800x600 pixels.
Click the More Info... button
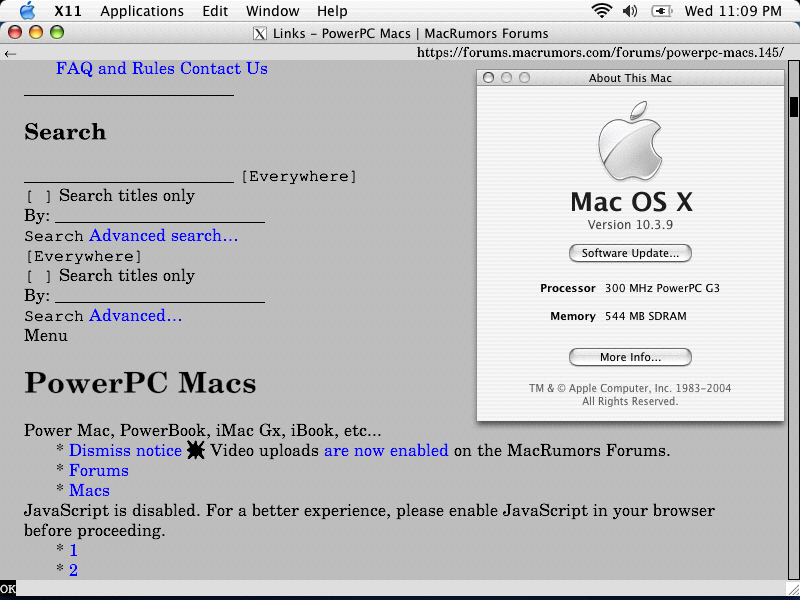click(x=630, y=357)
